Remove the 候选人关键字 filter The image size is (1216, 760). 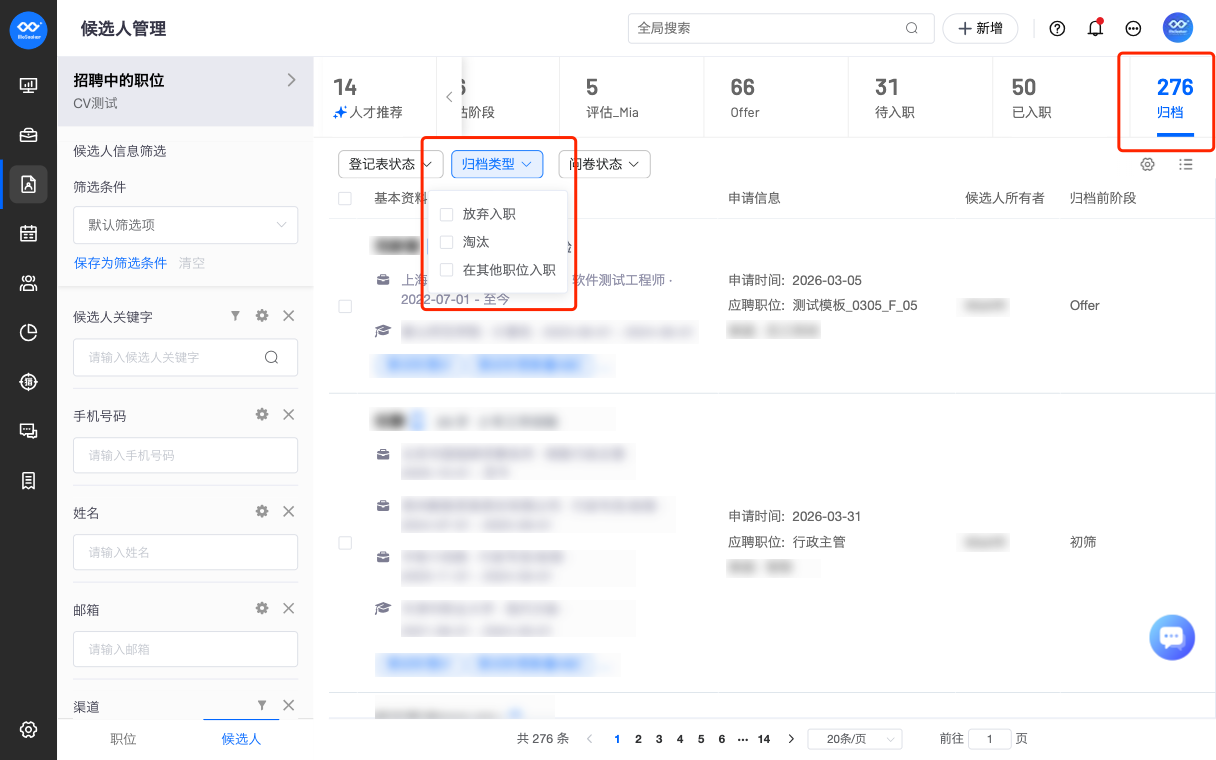[288, 316]
